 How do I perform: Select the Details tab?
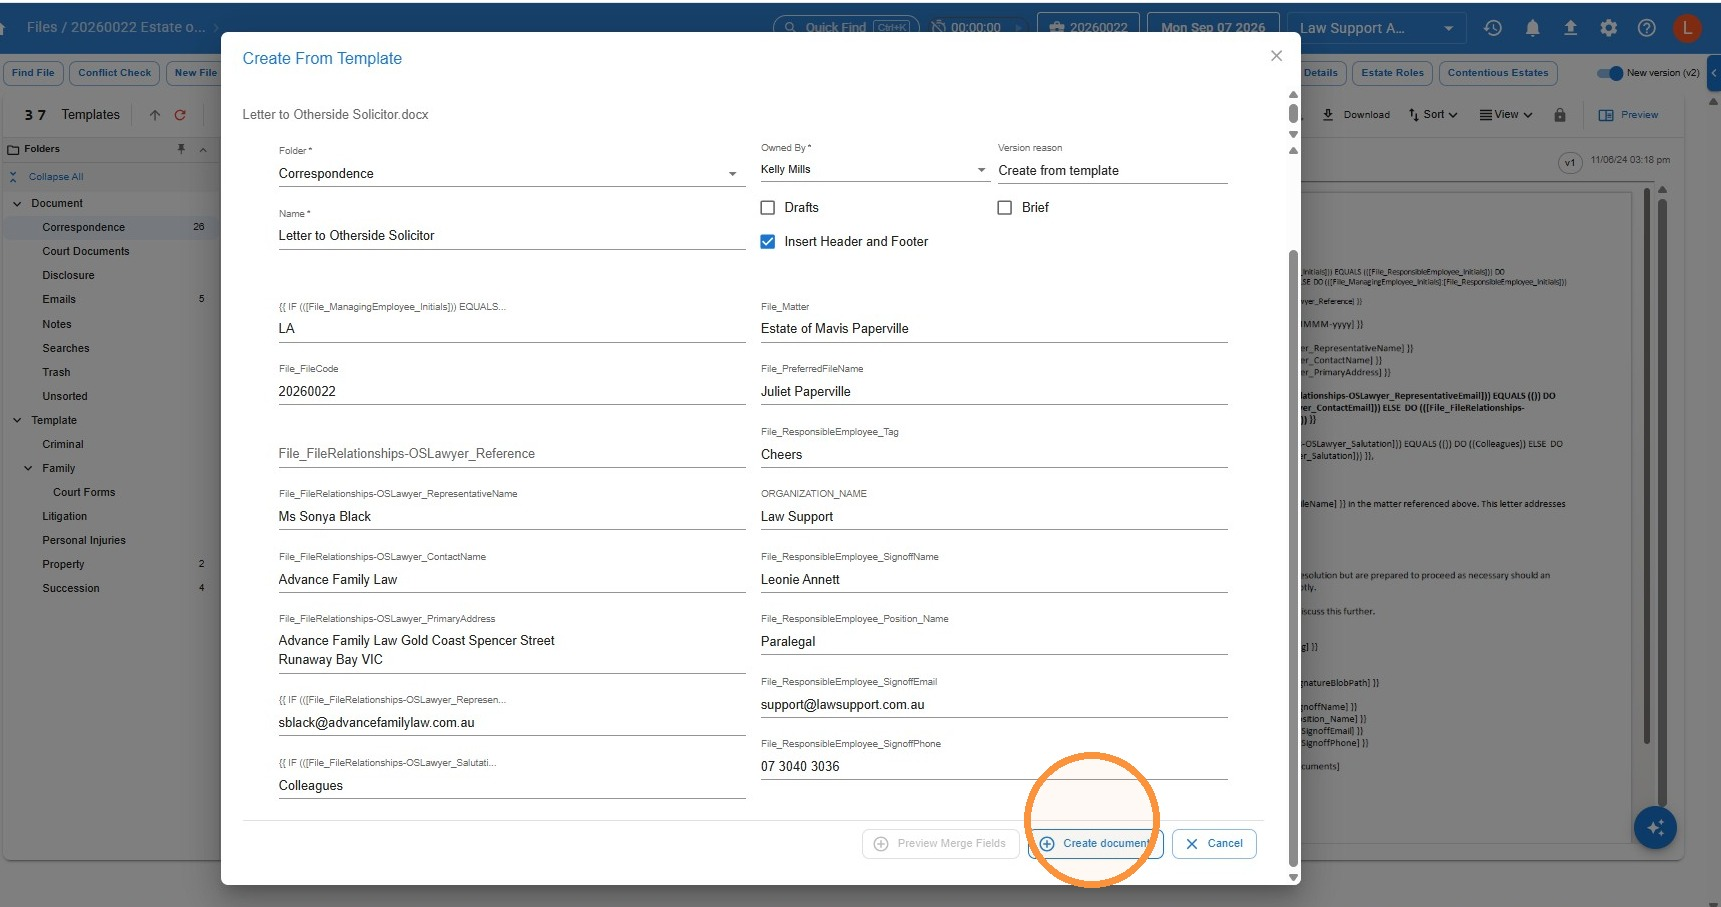pyautogui.click(x=1322, y=73)
